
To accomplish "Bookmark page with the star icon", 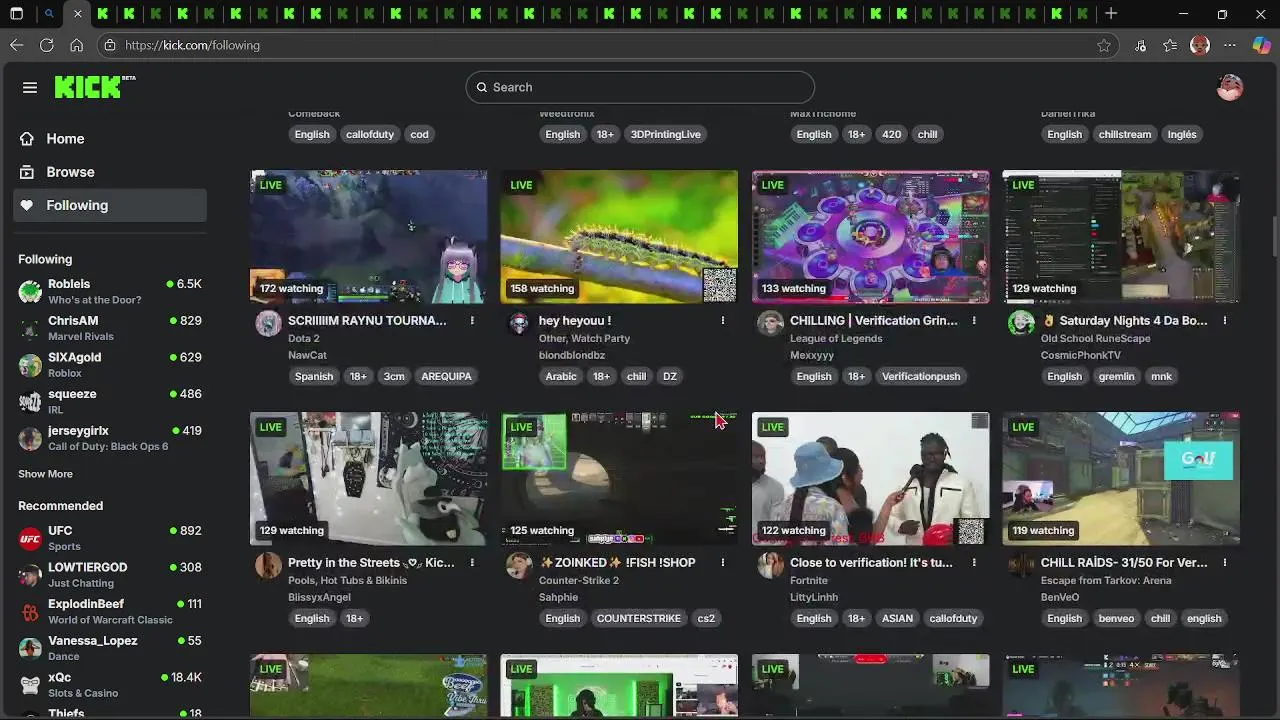I will click(x=1104, y=45).
